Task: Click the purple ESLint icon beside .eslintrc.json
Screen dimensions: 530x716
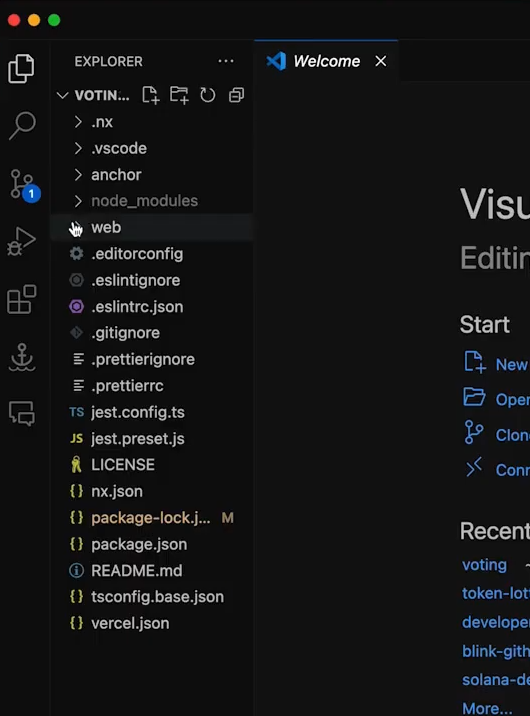Action: (76, 306)
